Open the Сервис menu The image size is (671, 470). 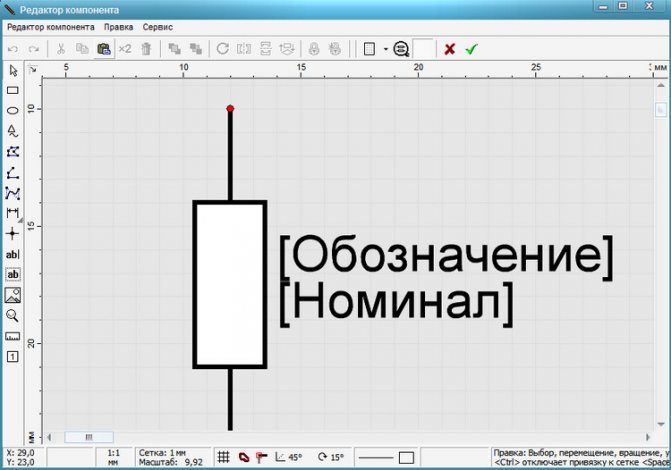[x=157, y=27]
